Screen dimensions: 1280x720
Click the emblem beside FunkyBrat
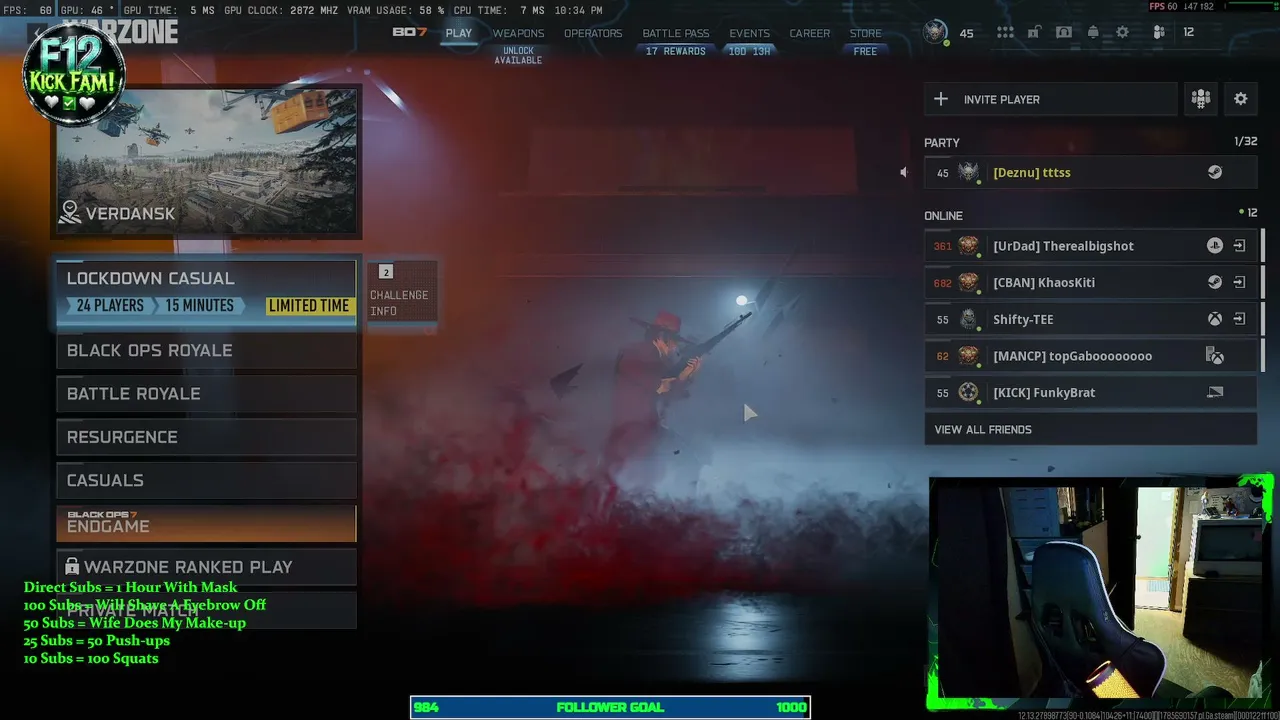(x=968, y=392)
